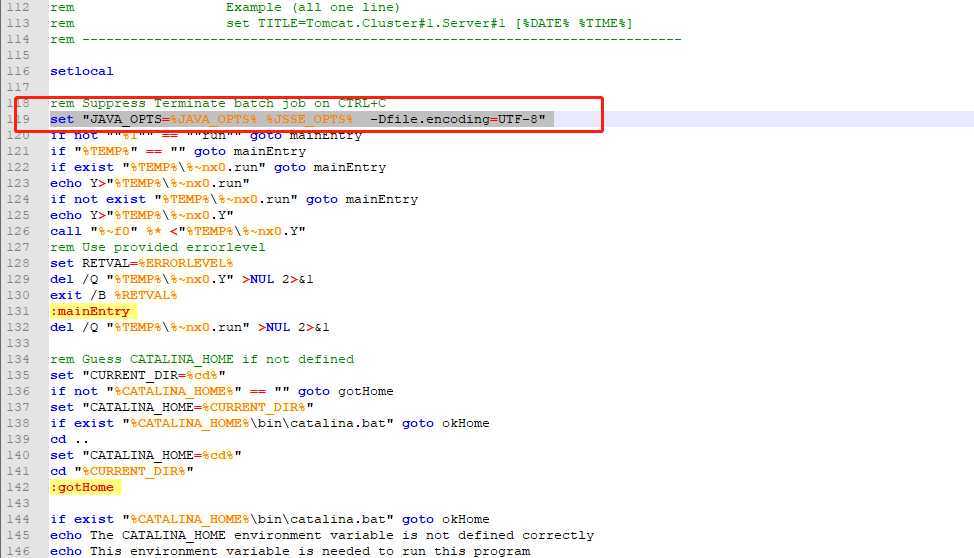
Task: Click the 'setlocal' command on line 116
Action: [x=81, y=71]
